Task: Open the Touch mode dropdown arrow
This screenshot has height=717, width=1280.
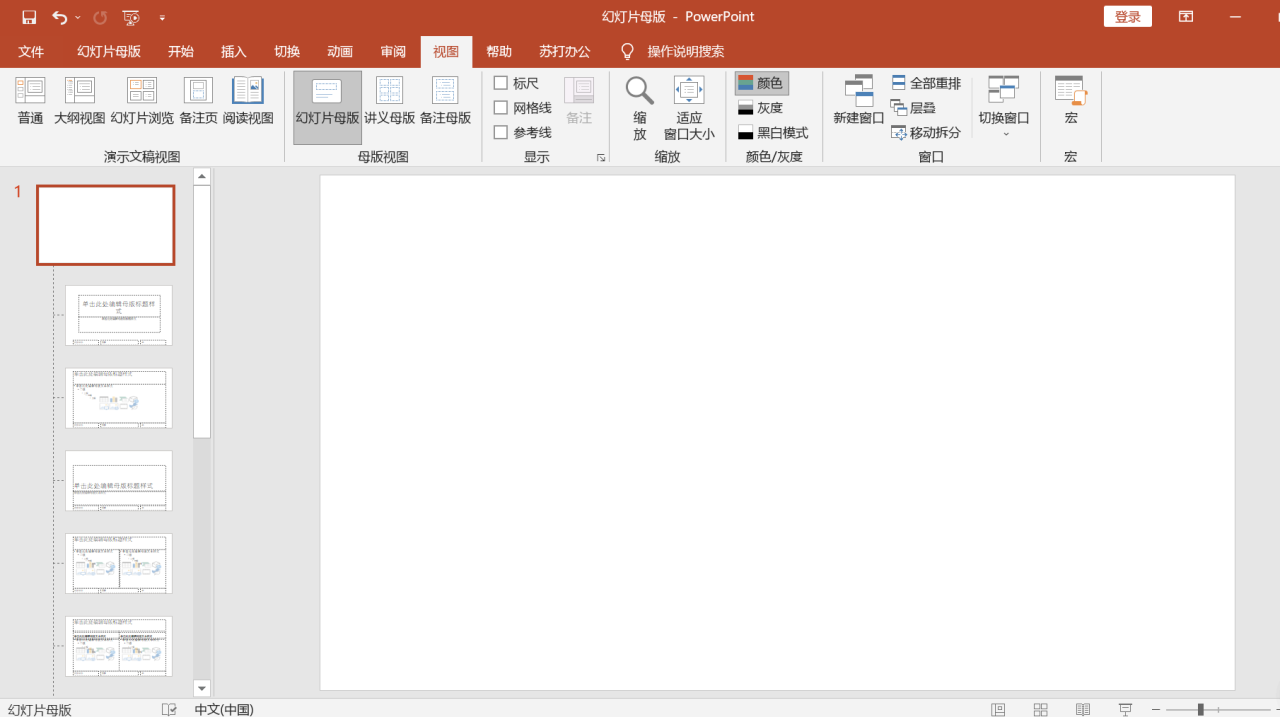Action: pyautogui.click(x=162, y=17)
